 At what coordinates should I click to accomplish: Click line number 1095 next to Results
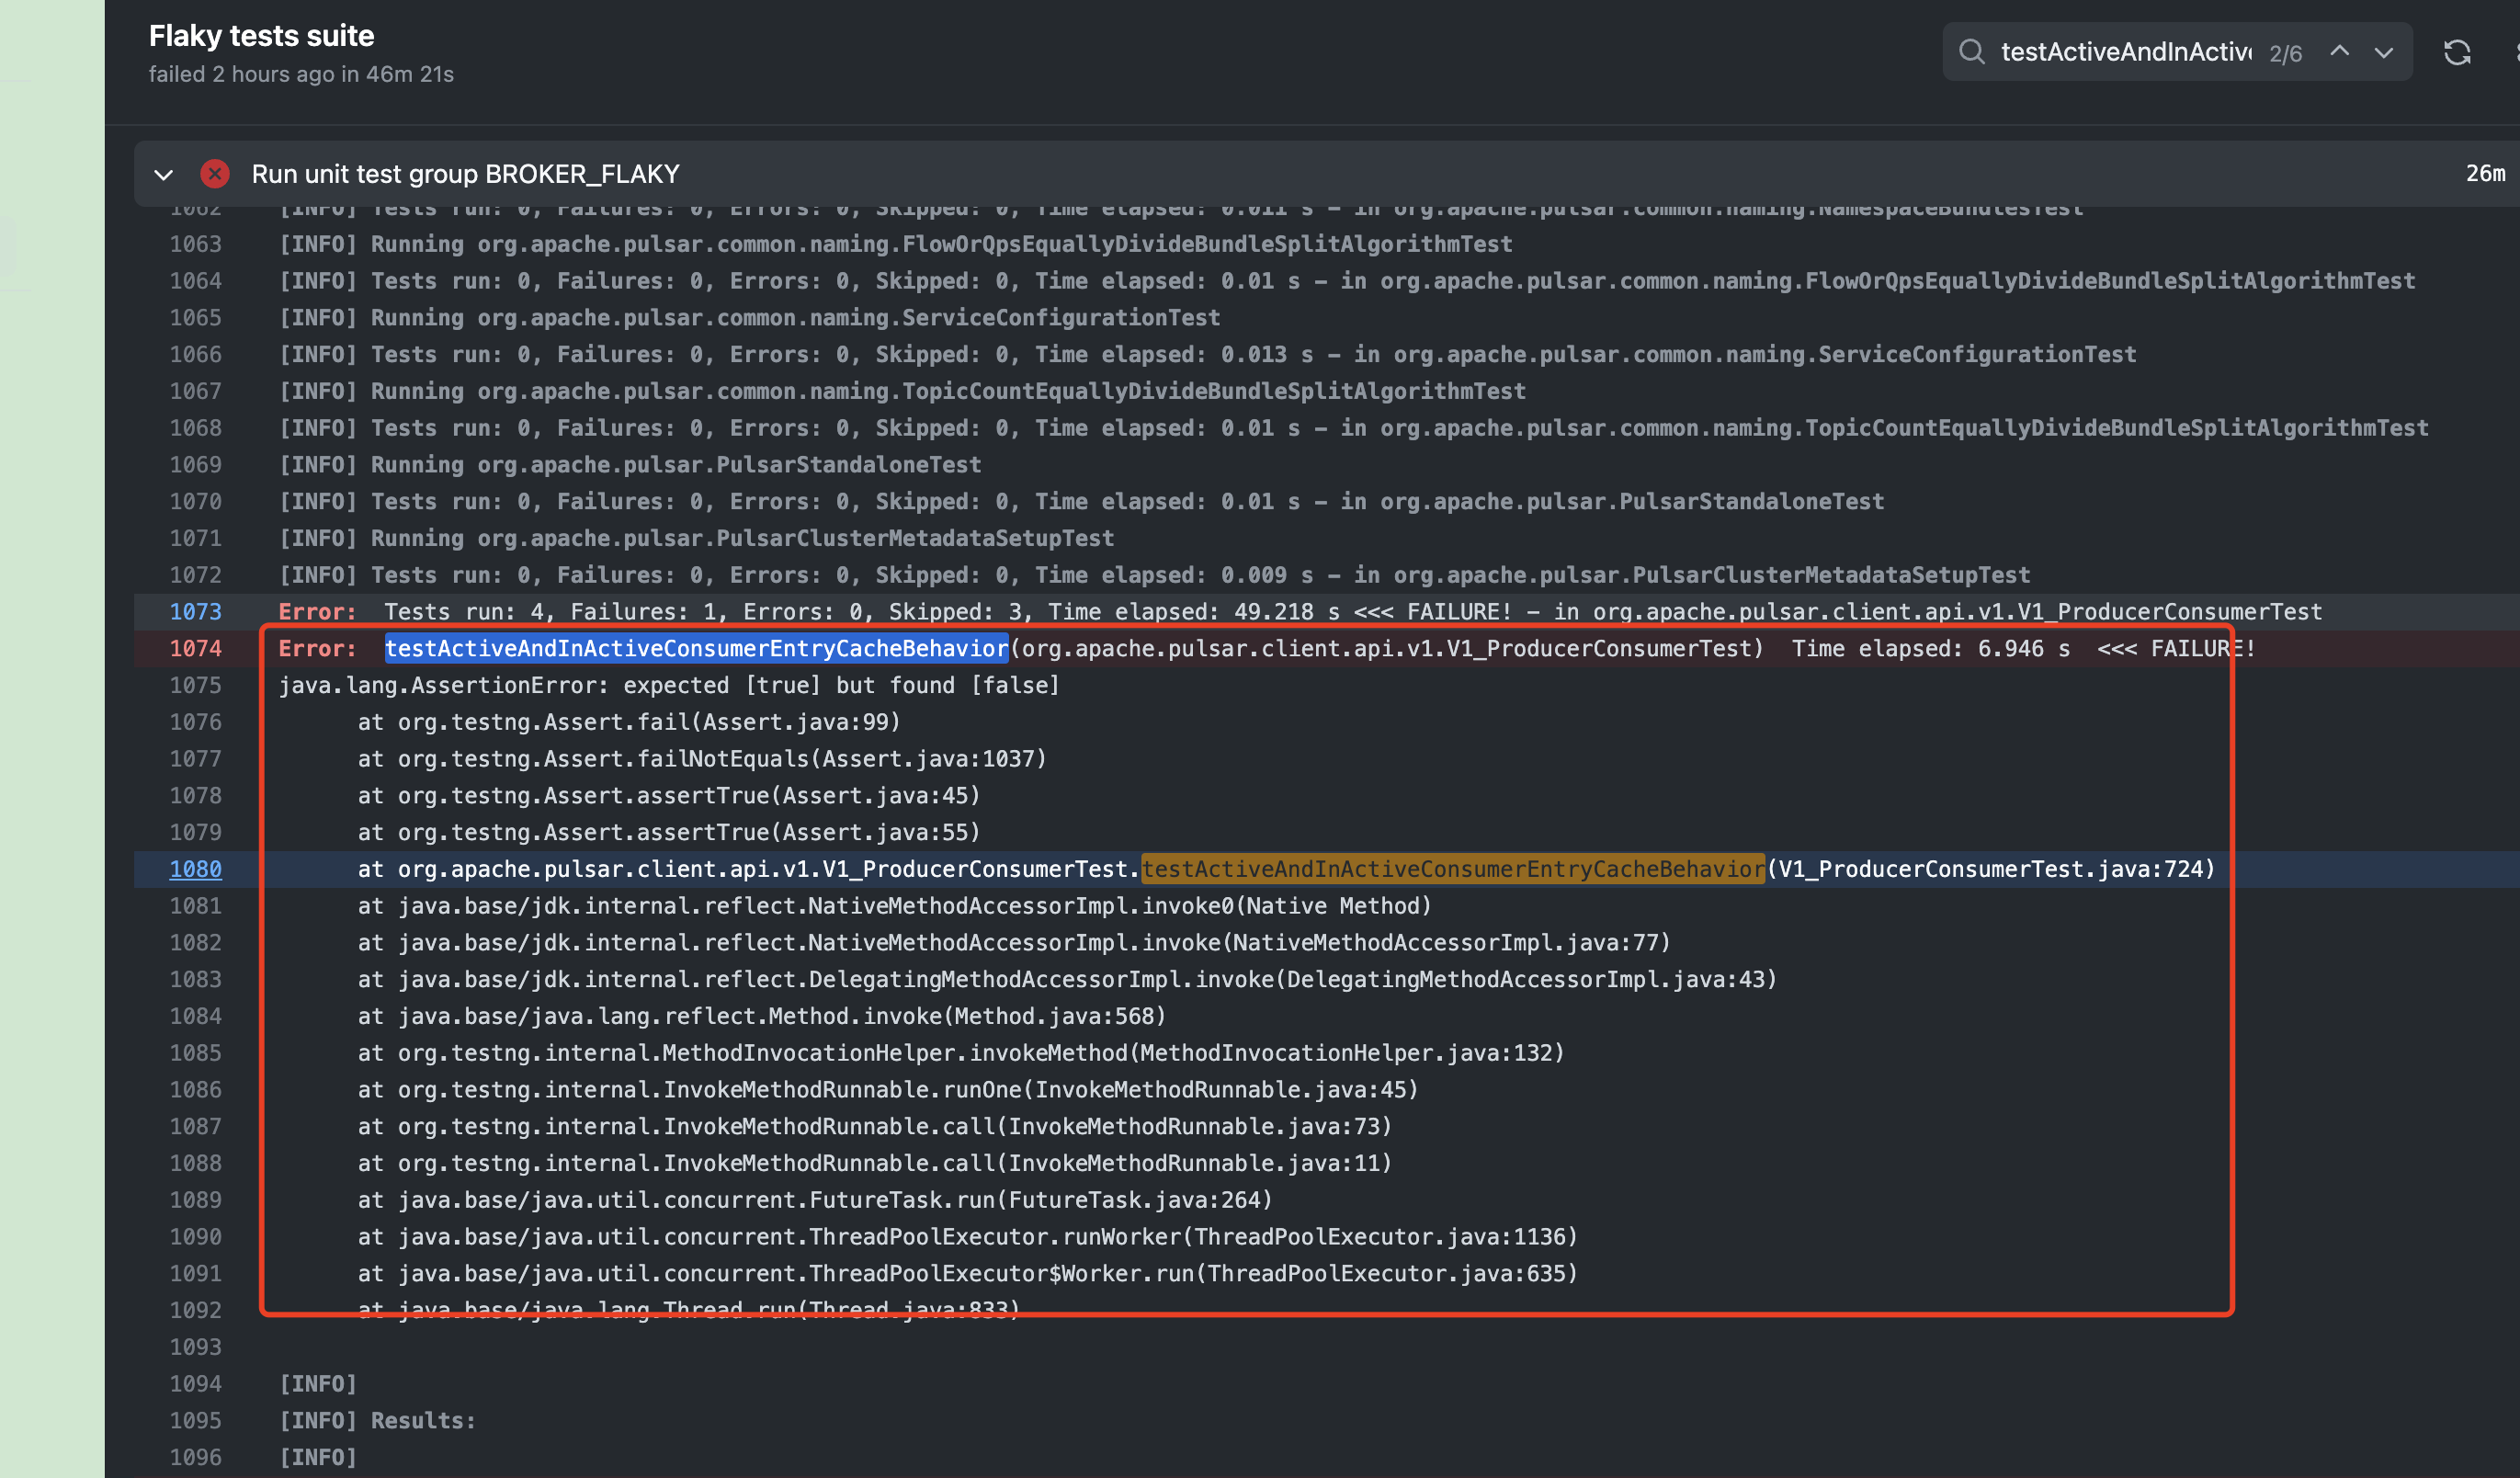point(195,1420)
